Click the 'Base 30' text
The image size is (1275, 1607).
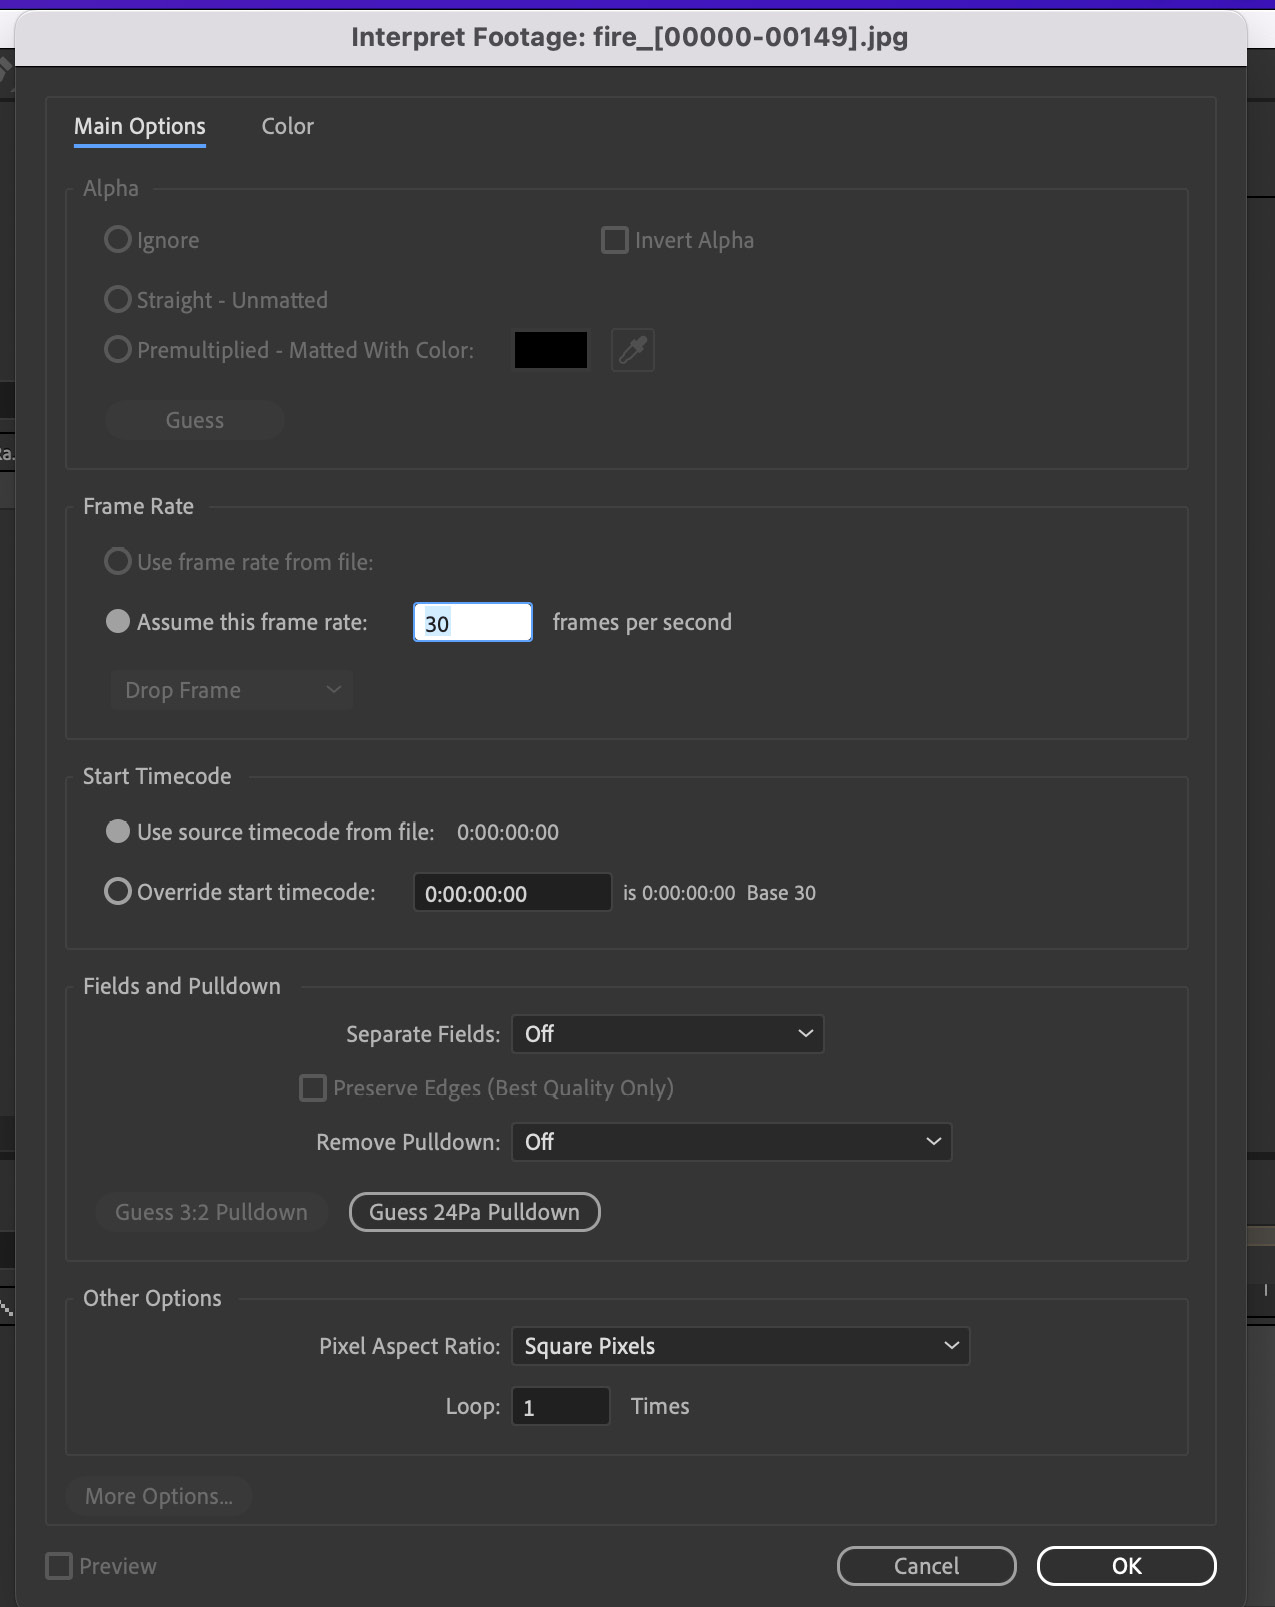pos(781,893)
